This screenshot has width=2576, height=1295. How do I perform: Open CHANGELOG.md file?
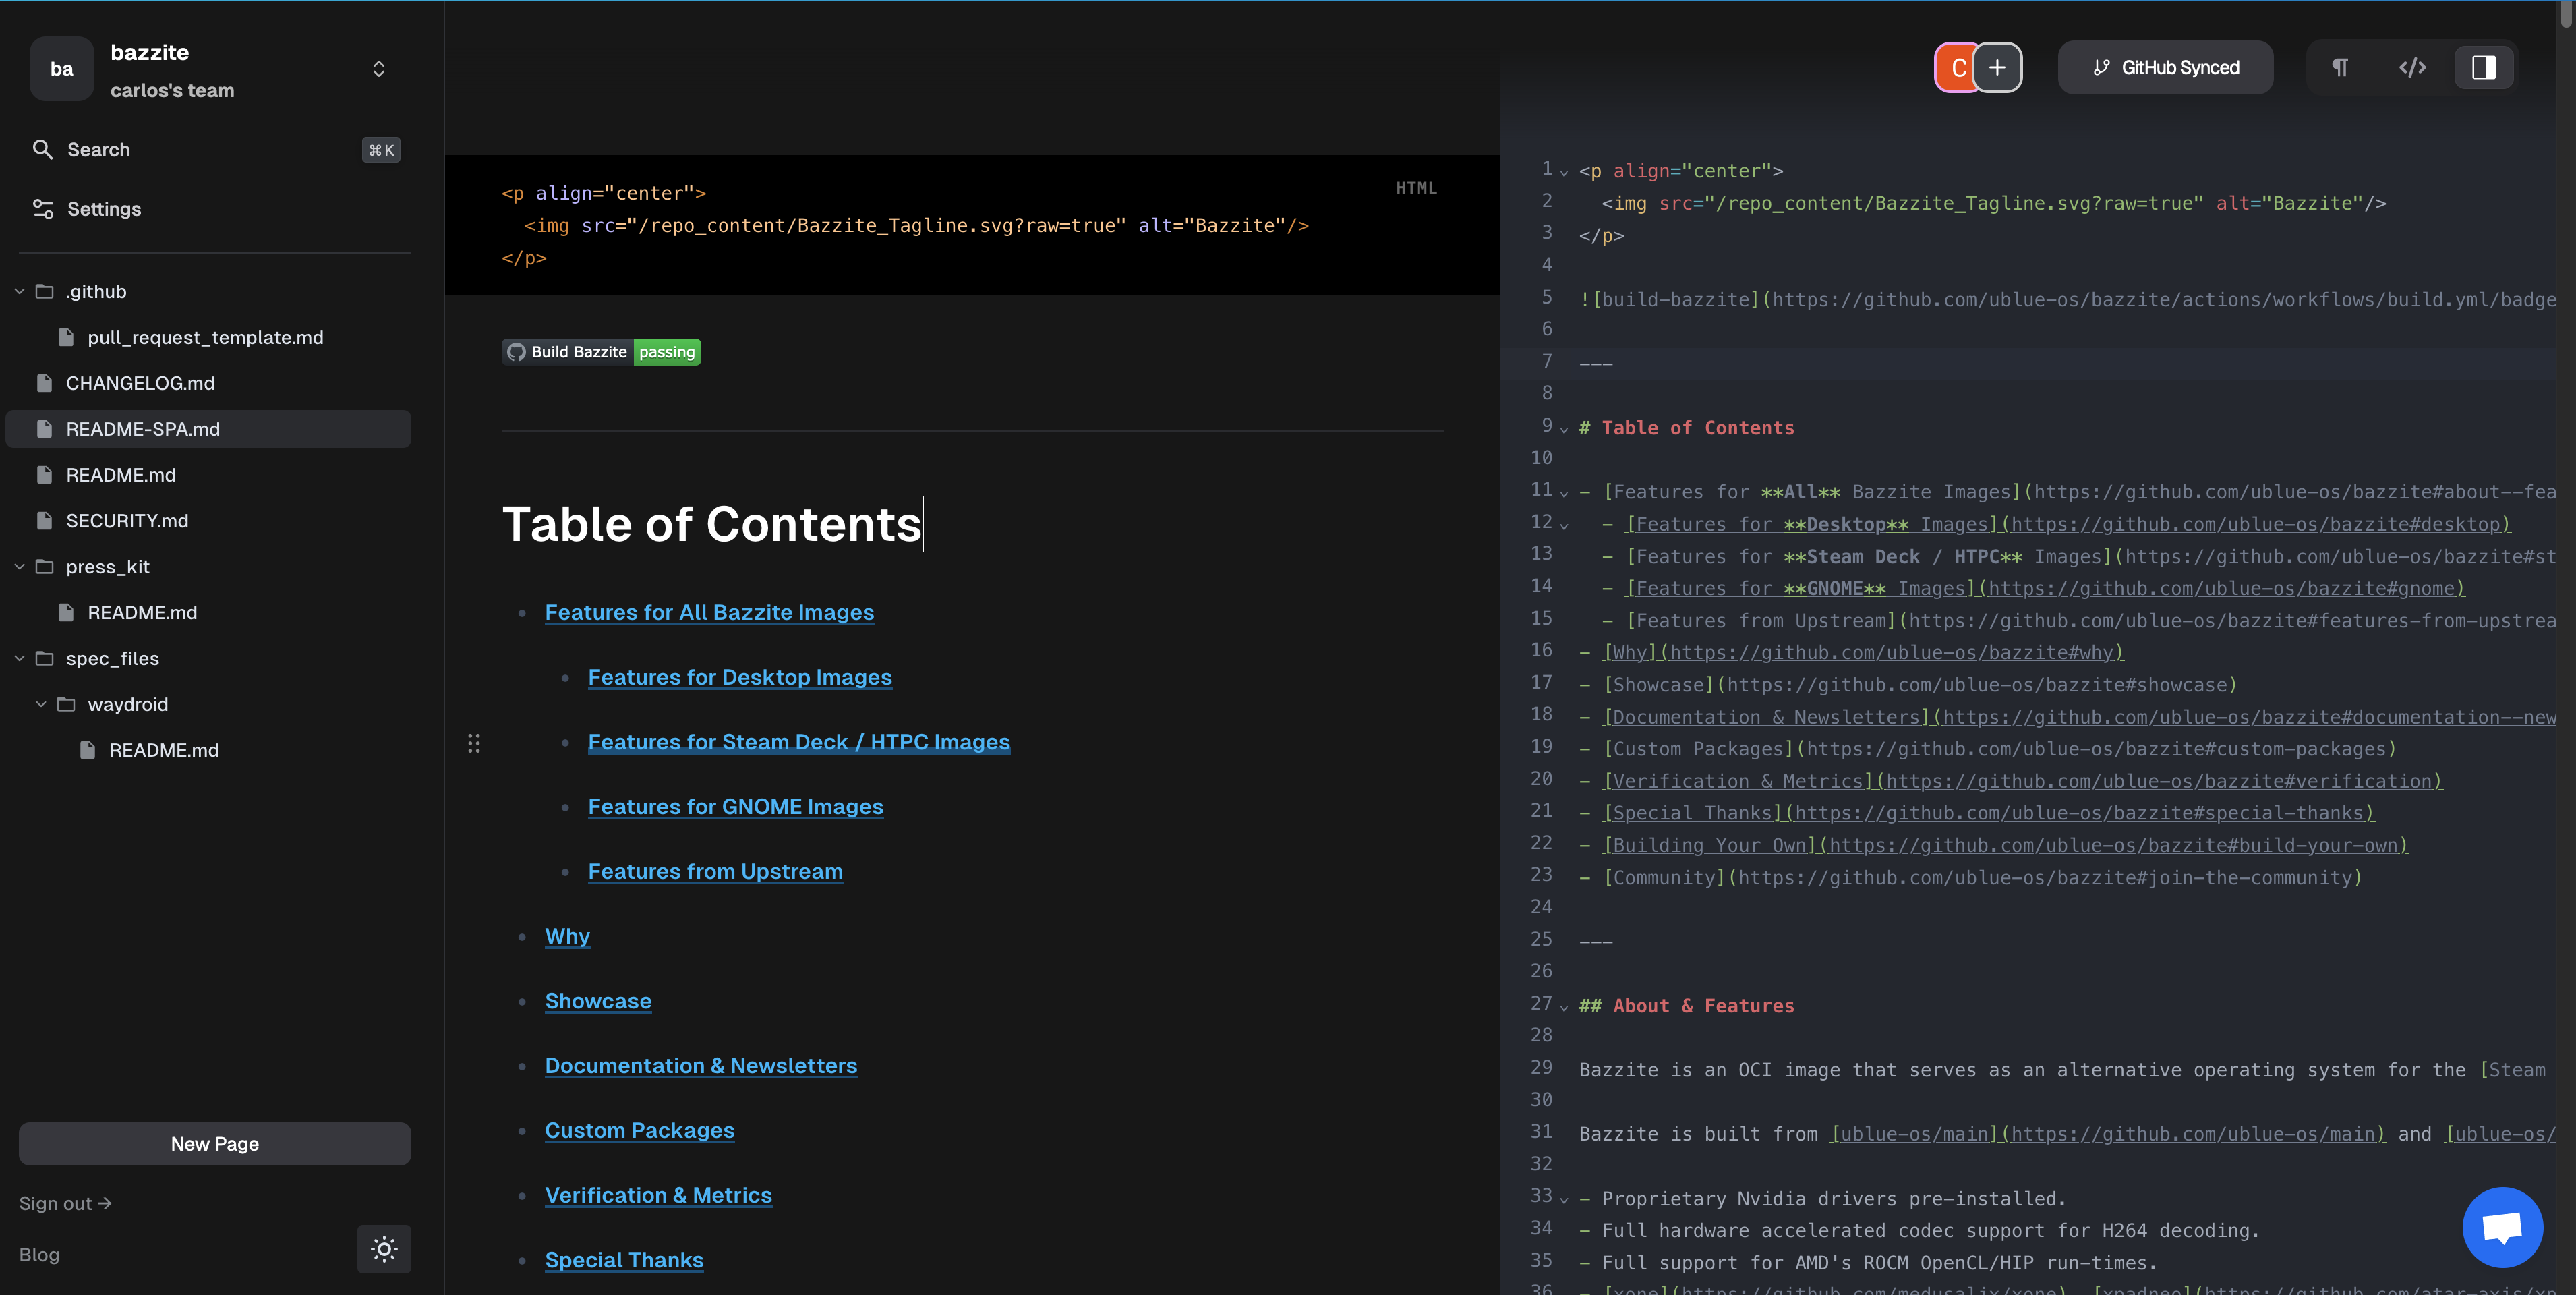click(x=140, y=383)
